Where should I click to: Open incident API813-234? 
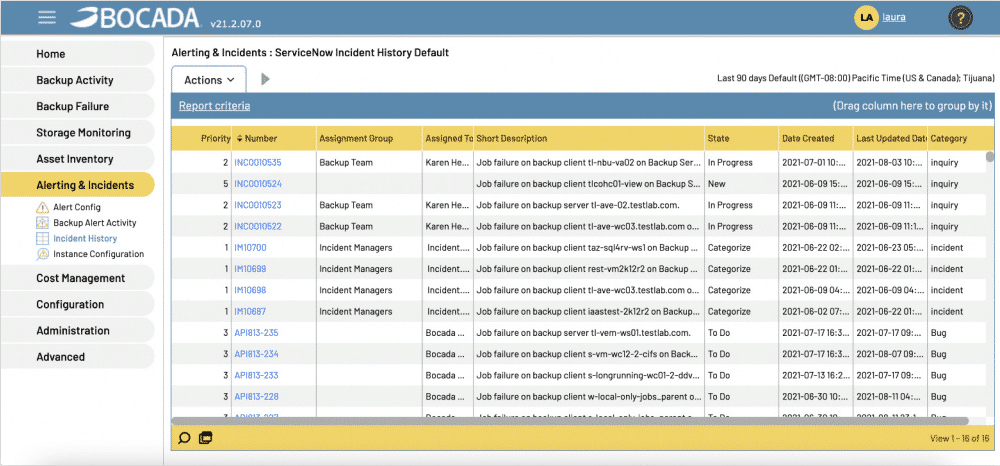click(x=256, y=354)
